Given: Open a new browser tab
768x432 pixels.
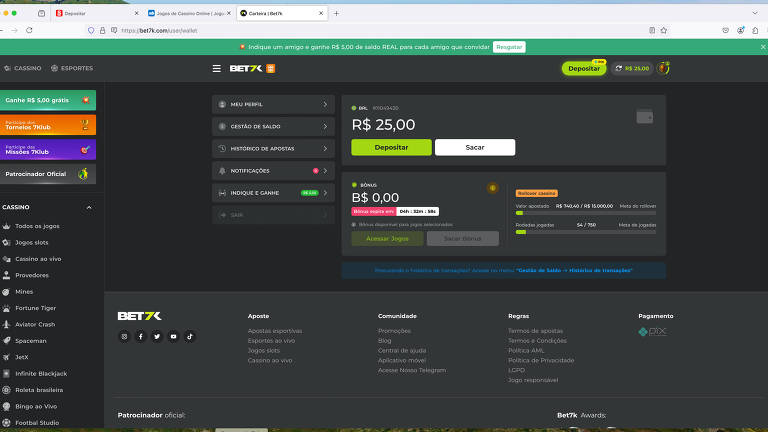Looking at the screenshot, I should (336, 14).
